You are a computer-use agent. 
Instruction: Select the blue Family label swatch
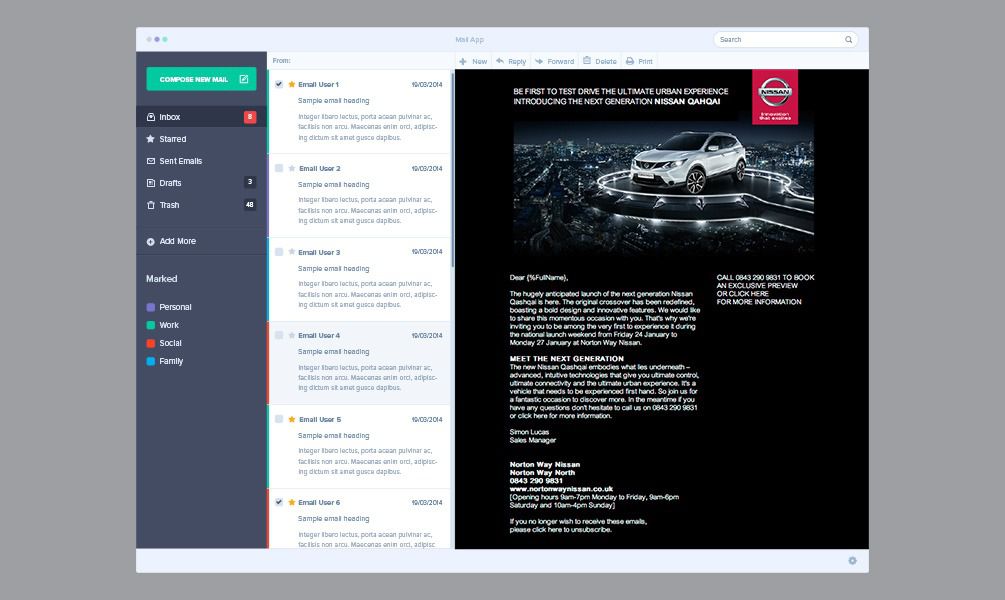click(151, 361)
